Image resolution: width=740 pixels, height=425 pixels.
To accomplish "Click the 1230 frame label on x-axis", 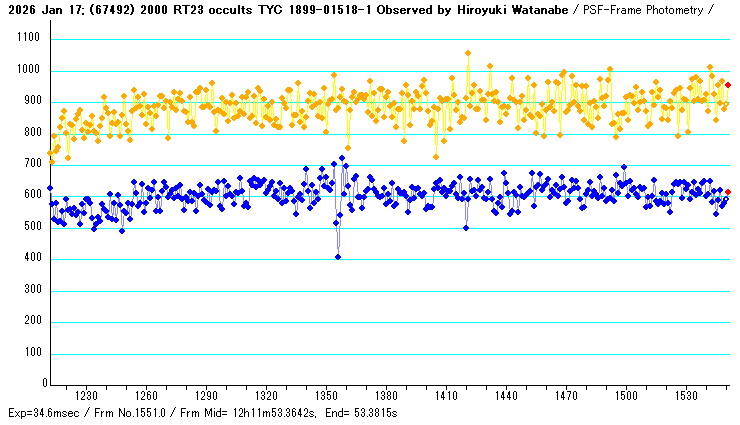I will click(x=86, y=396).
